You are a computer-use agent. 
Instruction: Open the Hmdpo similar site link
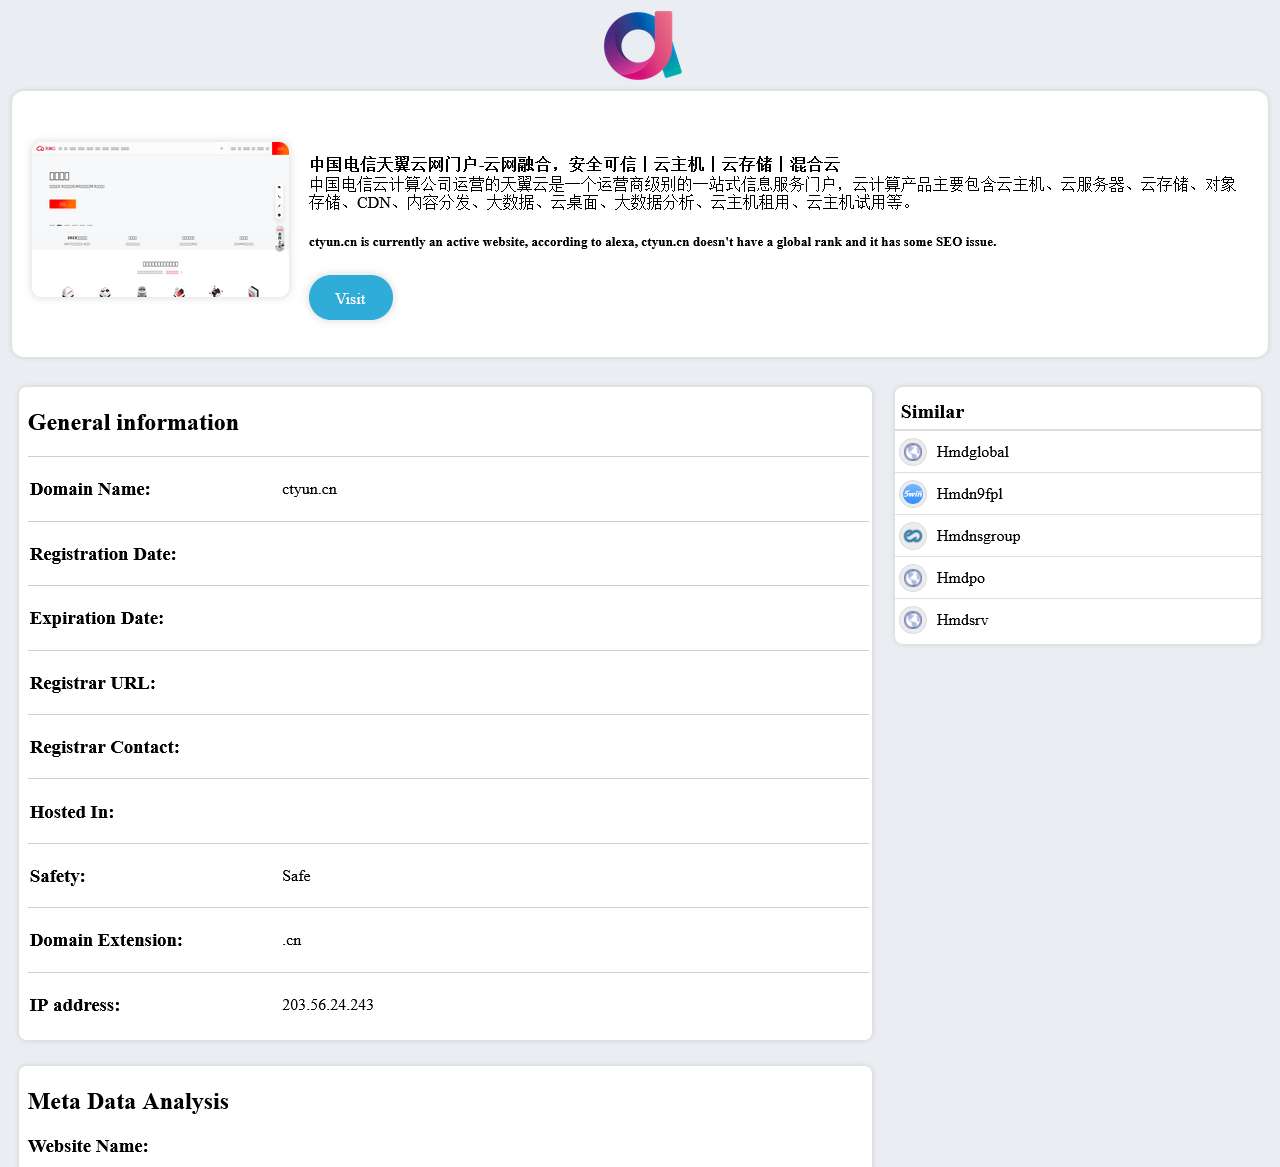(x=960, y=578)
